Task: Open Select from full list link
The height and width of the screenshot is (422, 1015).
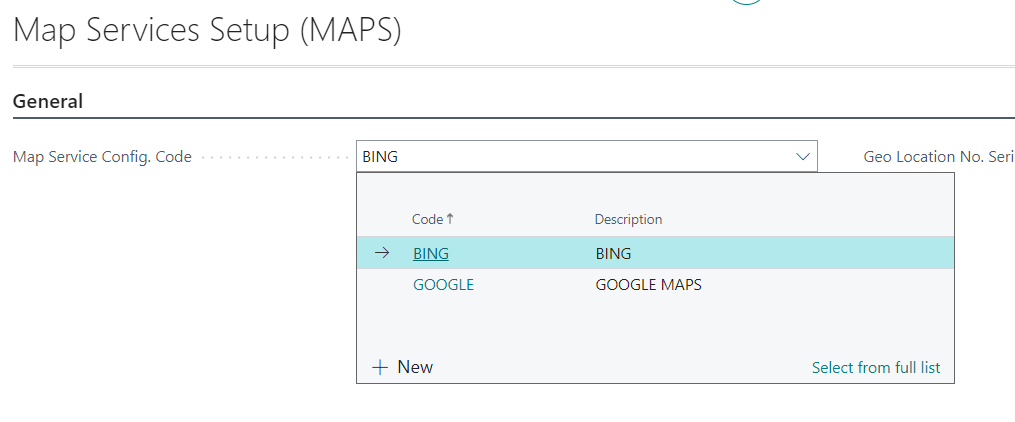Action: coord(876,368)
